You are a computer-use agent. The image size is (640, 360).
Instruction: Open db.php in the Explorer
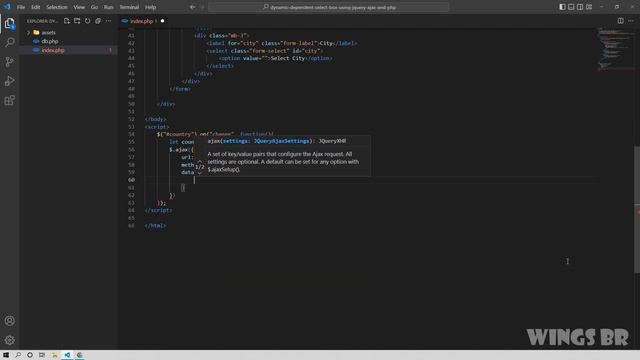pyautogui.click(x=49, y=41)
